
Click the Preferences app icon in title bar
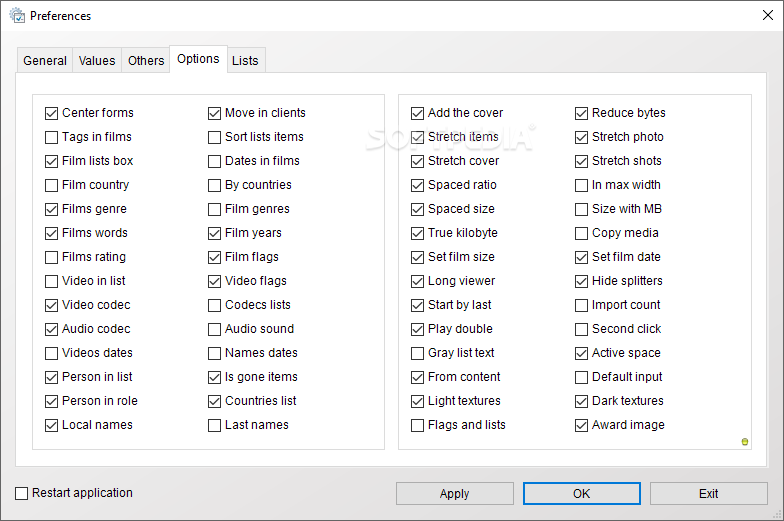coord(17,16)
